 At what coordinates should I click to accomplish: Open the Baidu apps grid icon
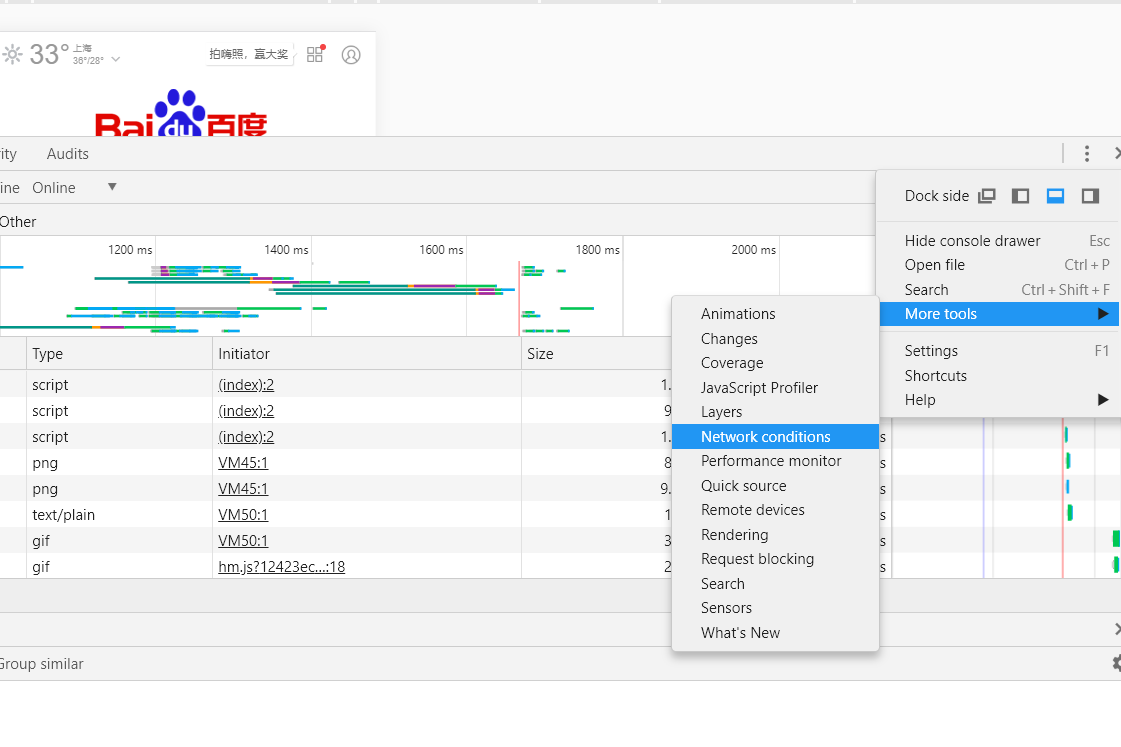[x=315, y=55]
